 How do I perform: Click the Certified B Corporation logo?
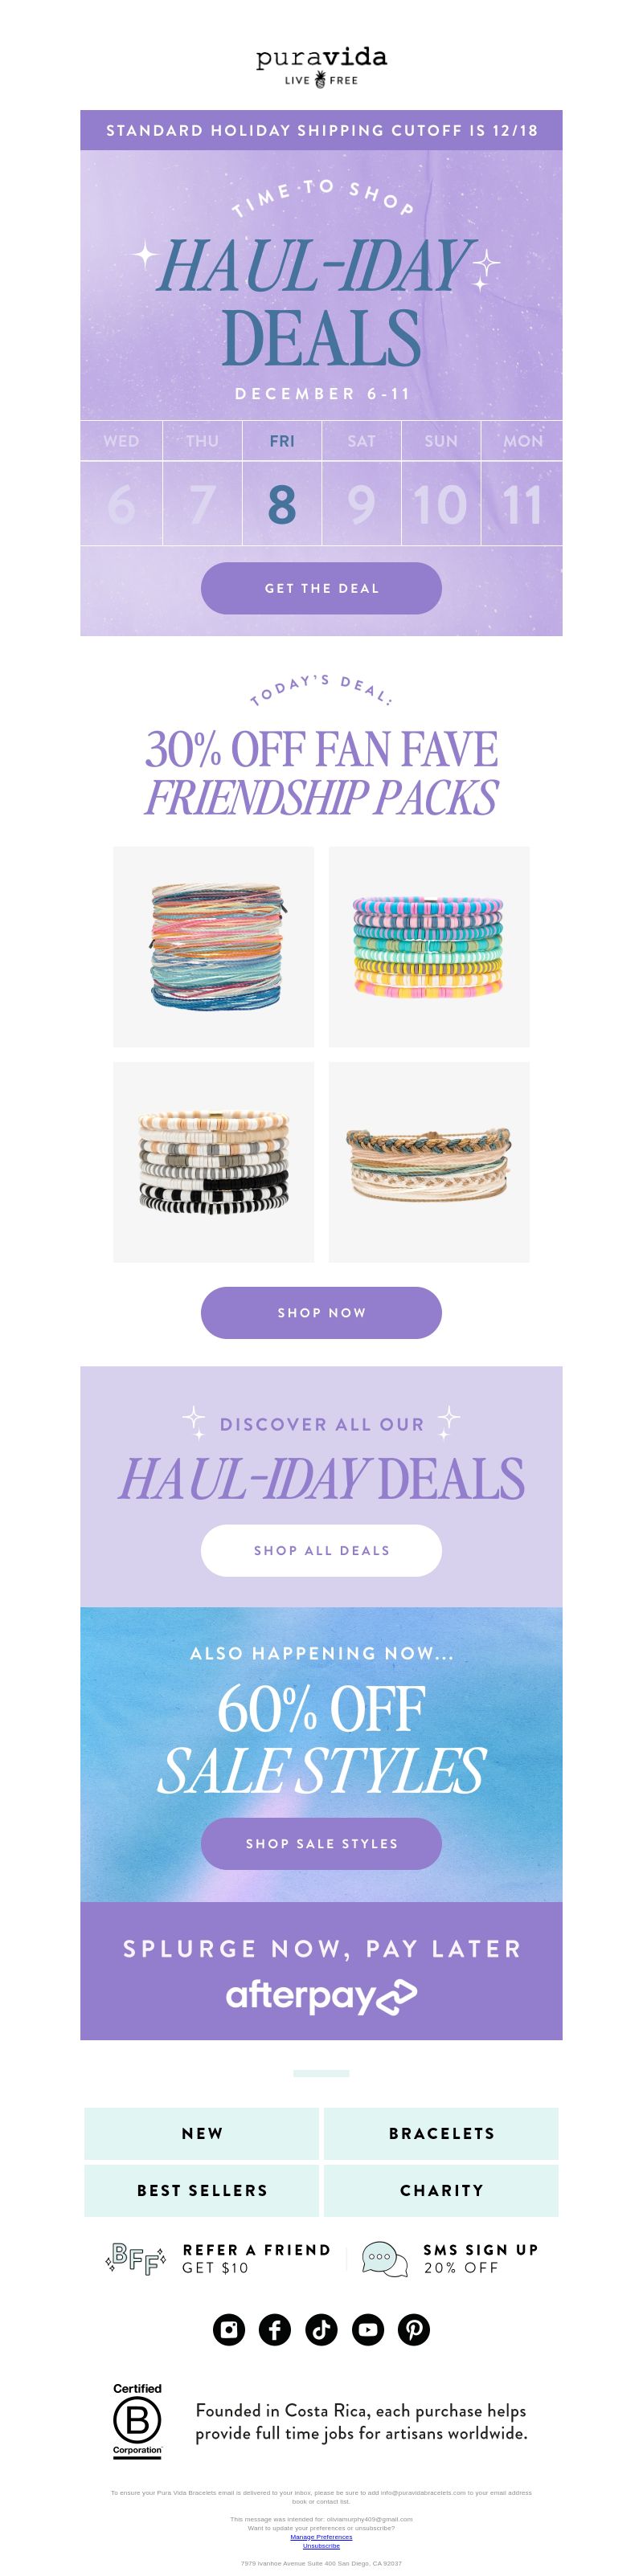137,2420
